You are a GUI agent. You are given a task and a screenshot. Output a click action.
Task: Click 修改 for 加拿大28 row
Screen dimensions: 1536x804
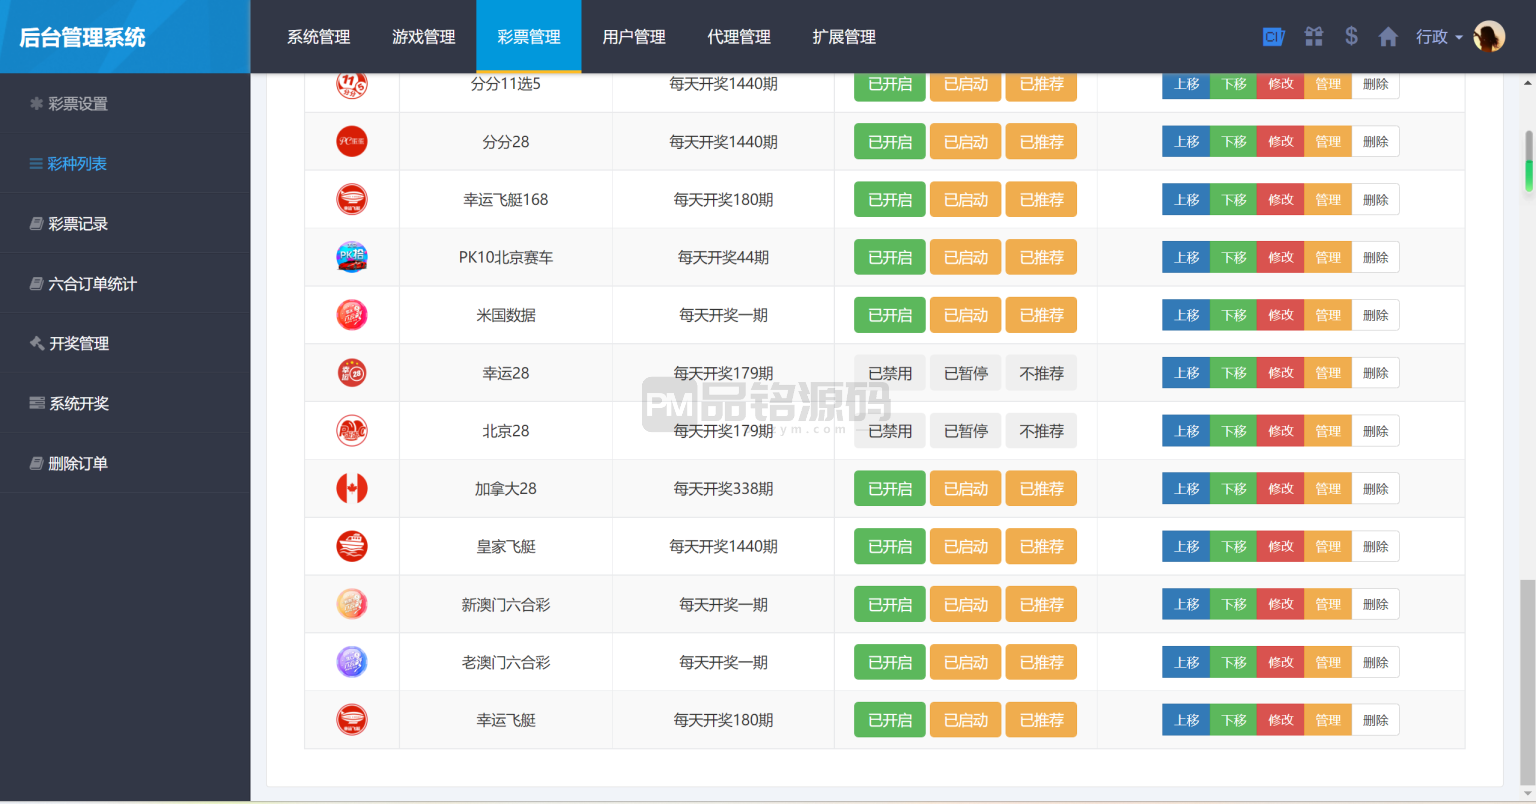coord(1281,489)
